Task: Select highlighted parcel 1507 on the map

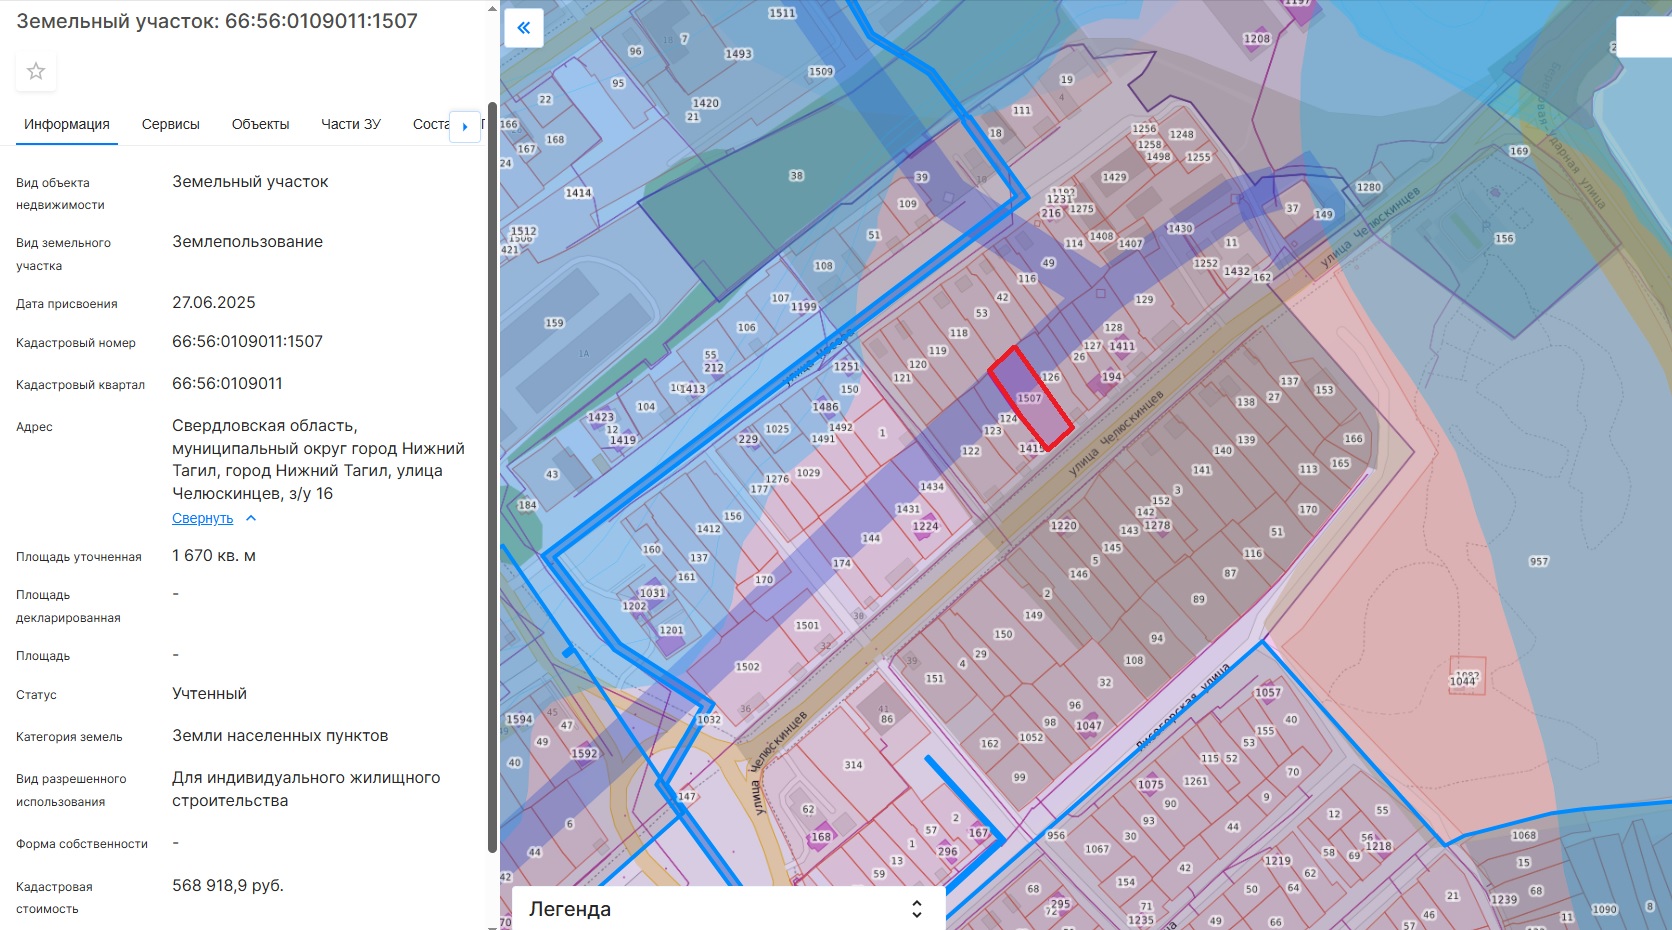Action: point(1031,398)
